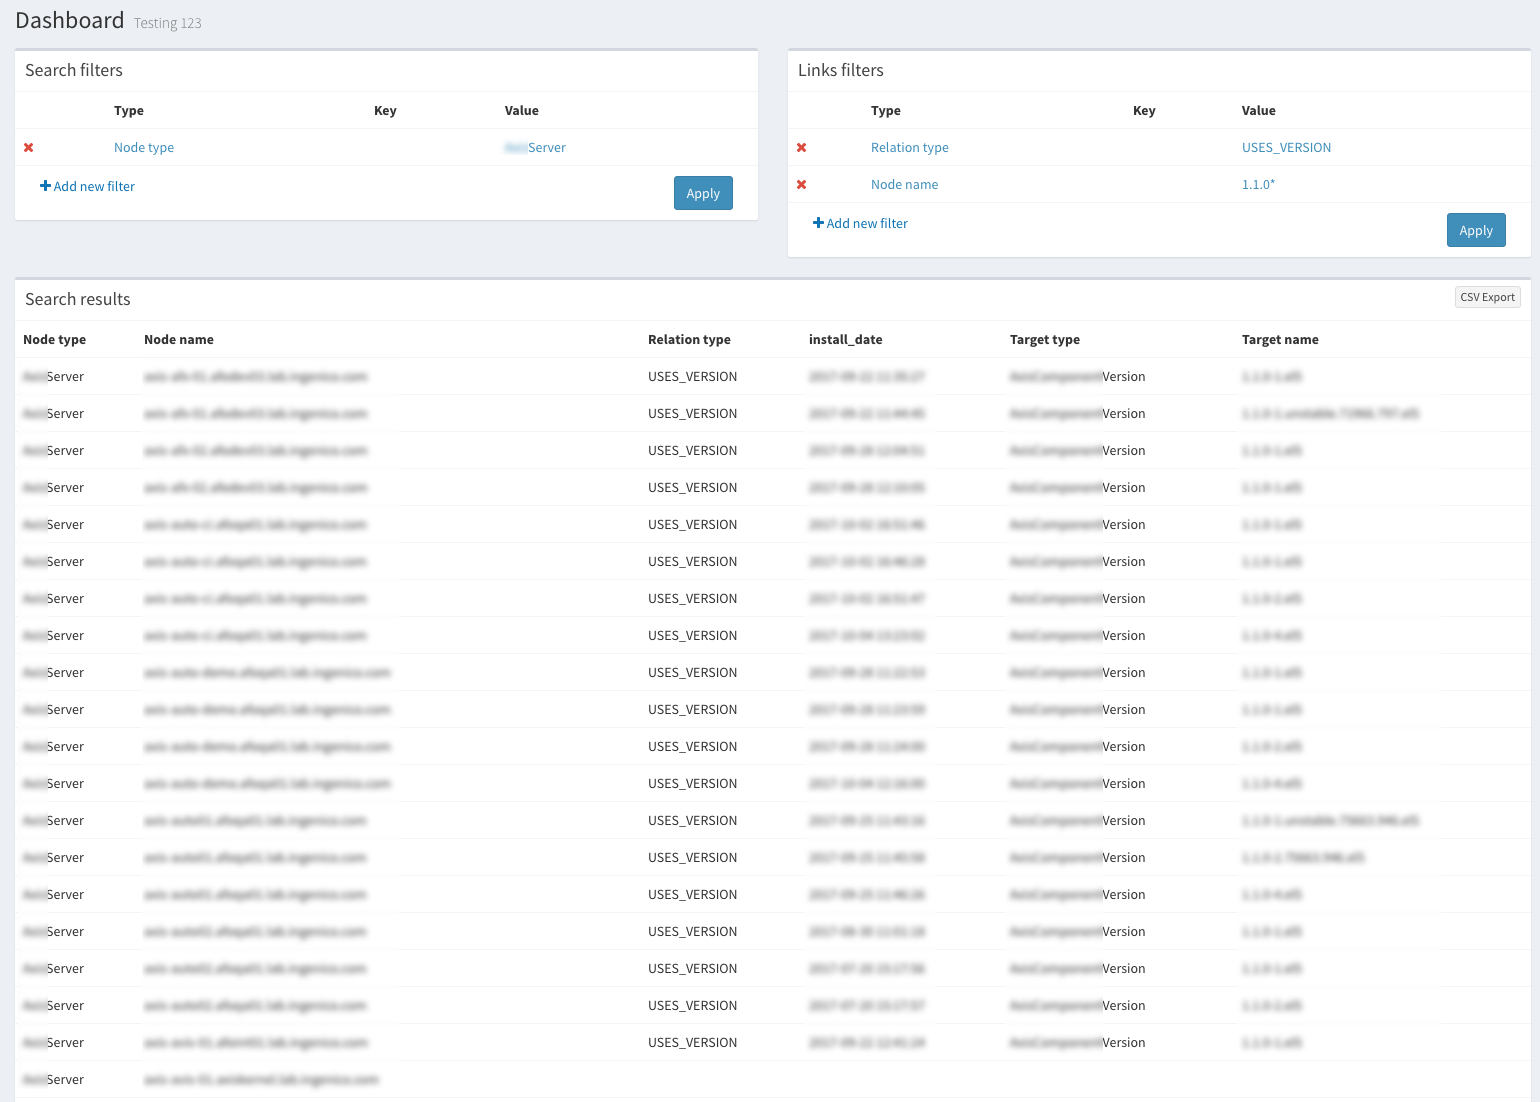Click the Target name column header
This screenshot has height=1102, width=1540.
1280,339
